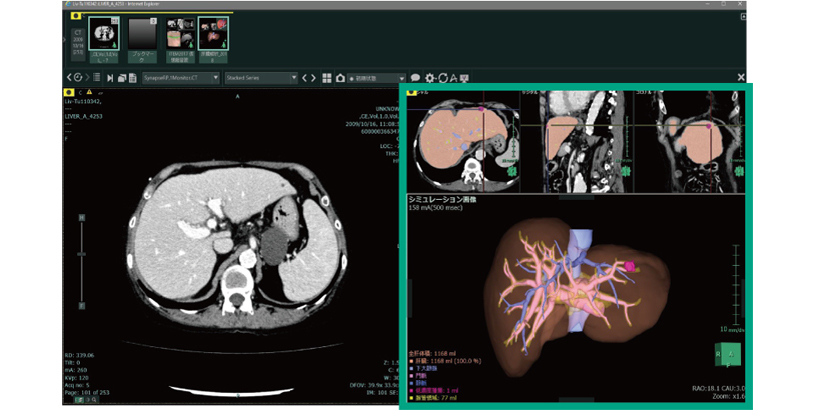Click the green tool button at viewport bottom-left

(79, 400)
